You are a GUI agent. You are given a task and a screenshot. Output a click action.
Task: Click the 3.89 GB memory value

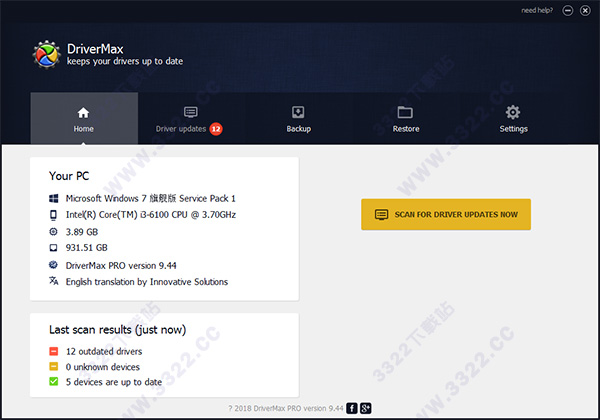[82, 232]
